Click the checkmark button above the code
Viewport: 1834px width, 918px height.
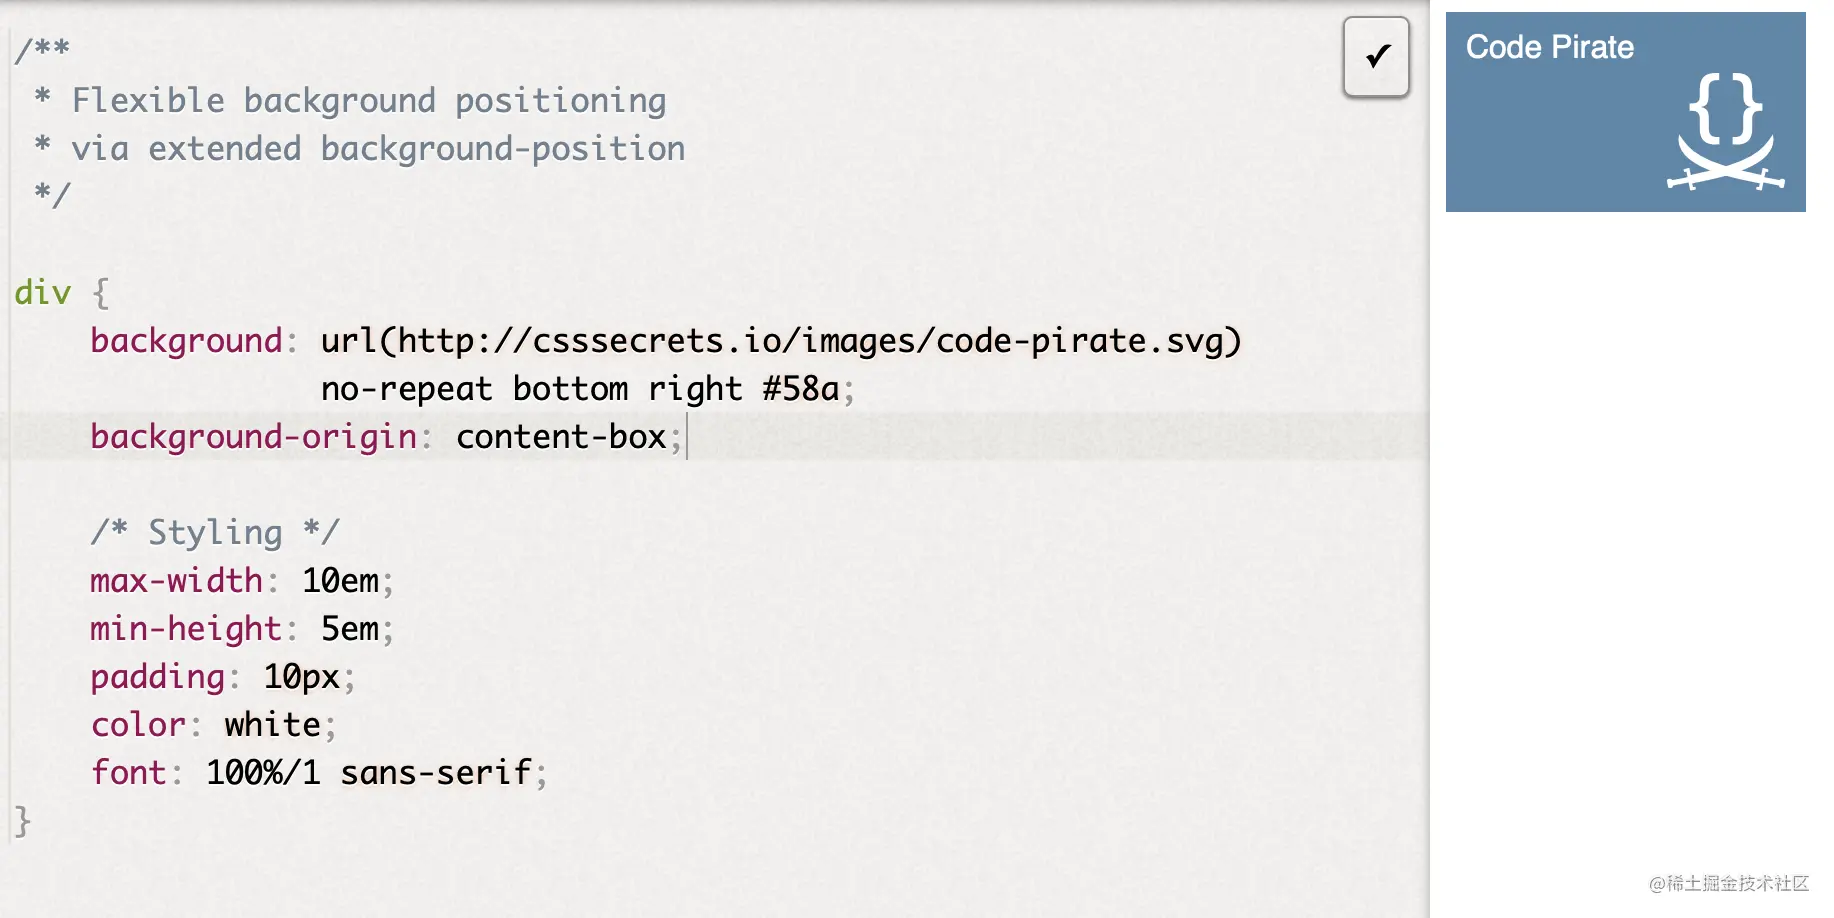[x=1376, y=57]
